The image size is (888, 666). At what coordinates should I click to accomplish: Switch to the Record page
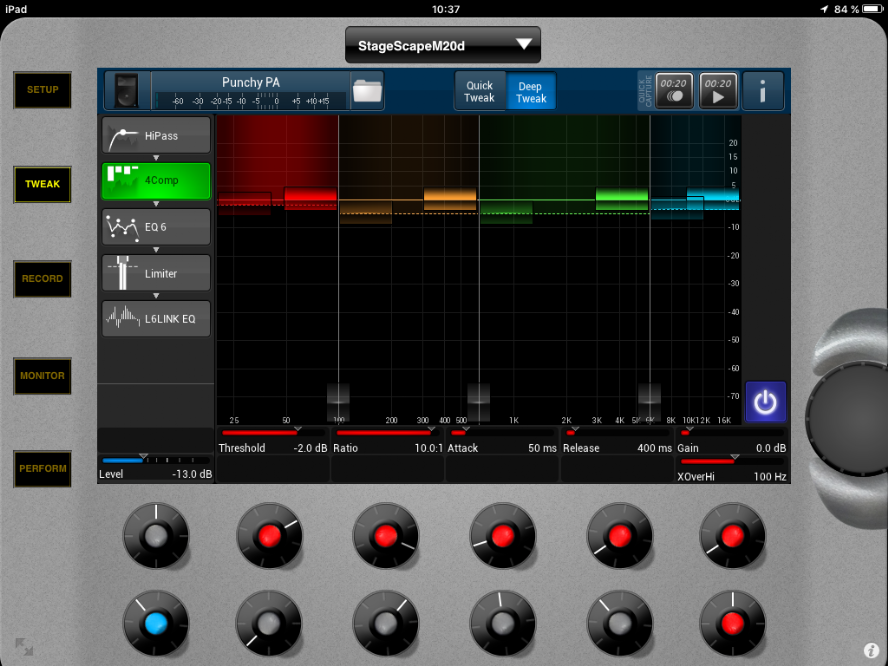click(x=42, y=279)
